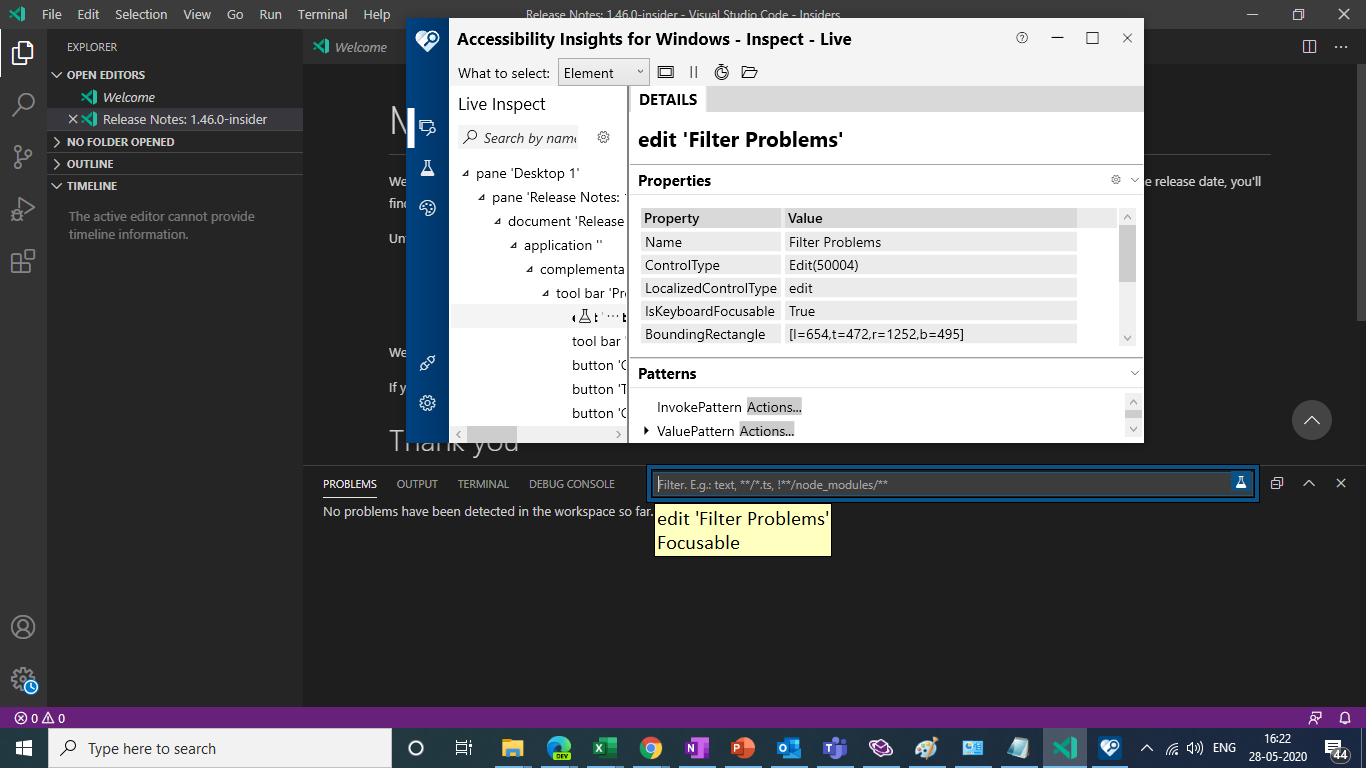Select the Tests tool in Accessibility Insights sidebar
This screenshot has width=1366, height=768.
427,167
